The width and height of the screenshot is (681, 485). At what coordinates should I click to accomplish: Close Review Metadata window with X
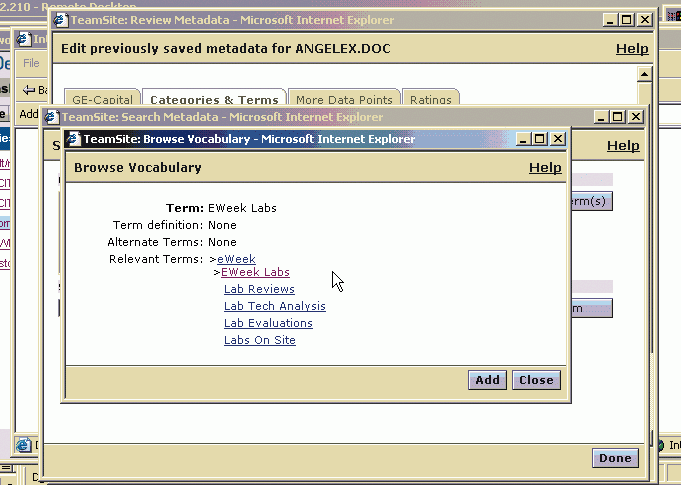point(645,20)
